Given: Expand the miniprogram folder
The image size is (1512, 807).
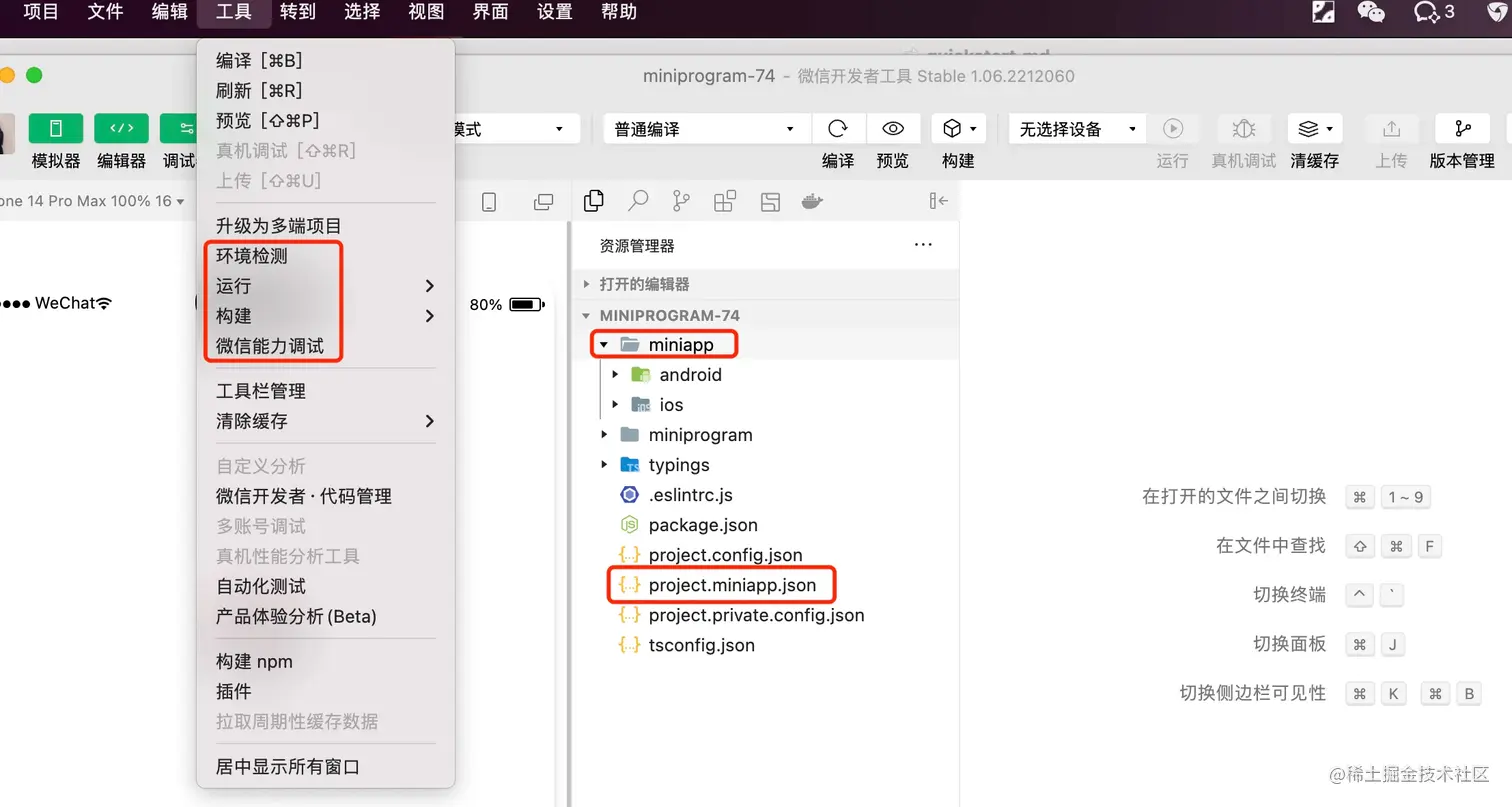Looking at the screenshot, I should click(766, 435).
